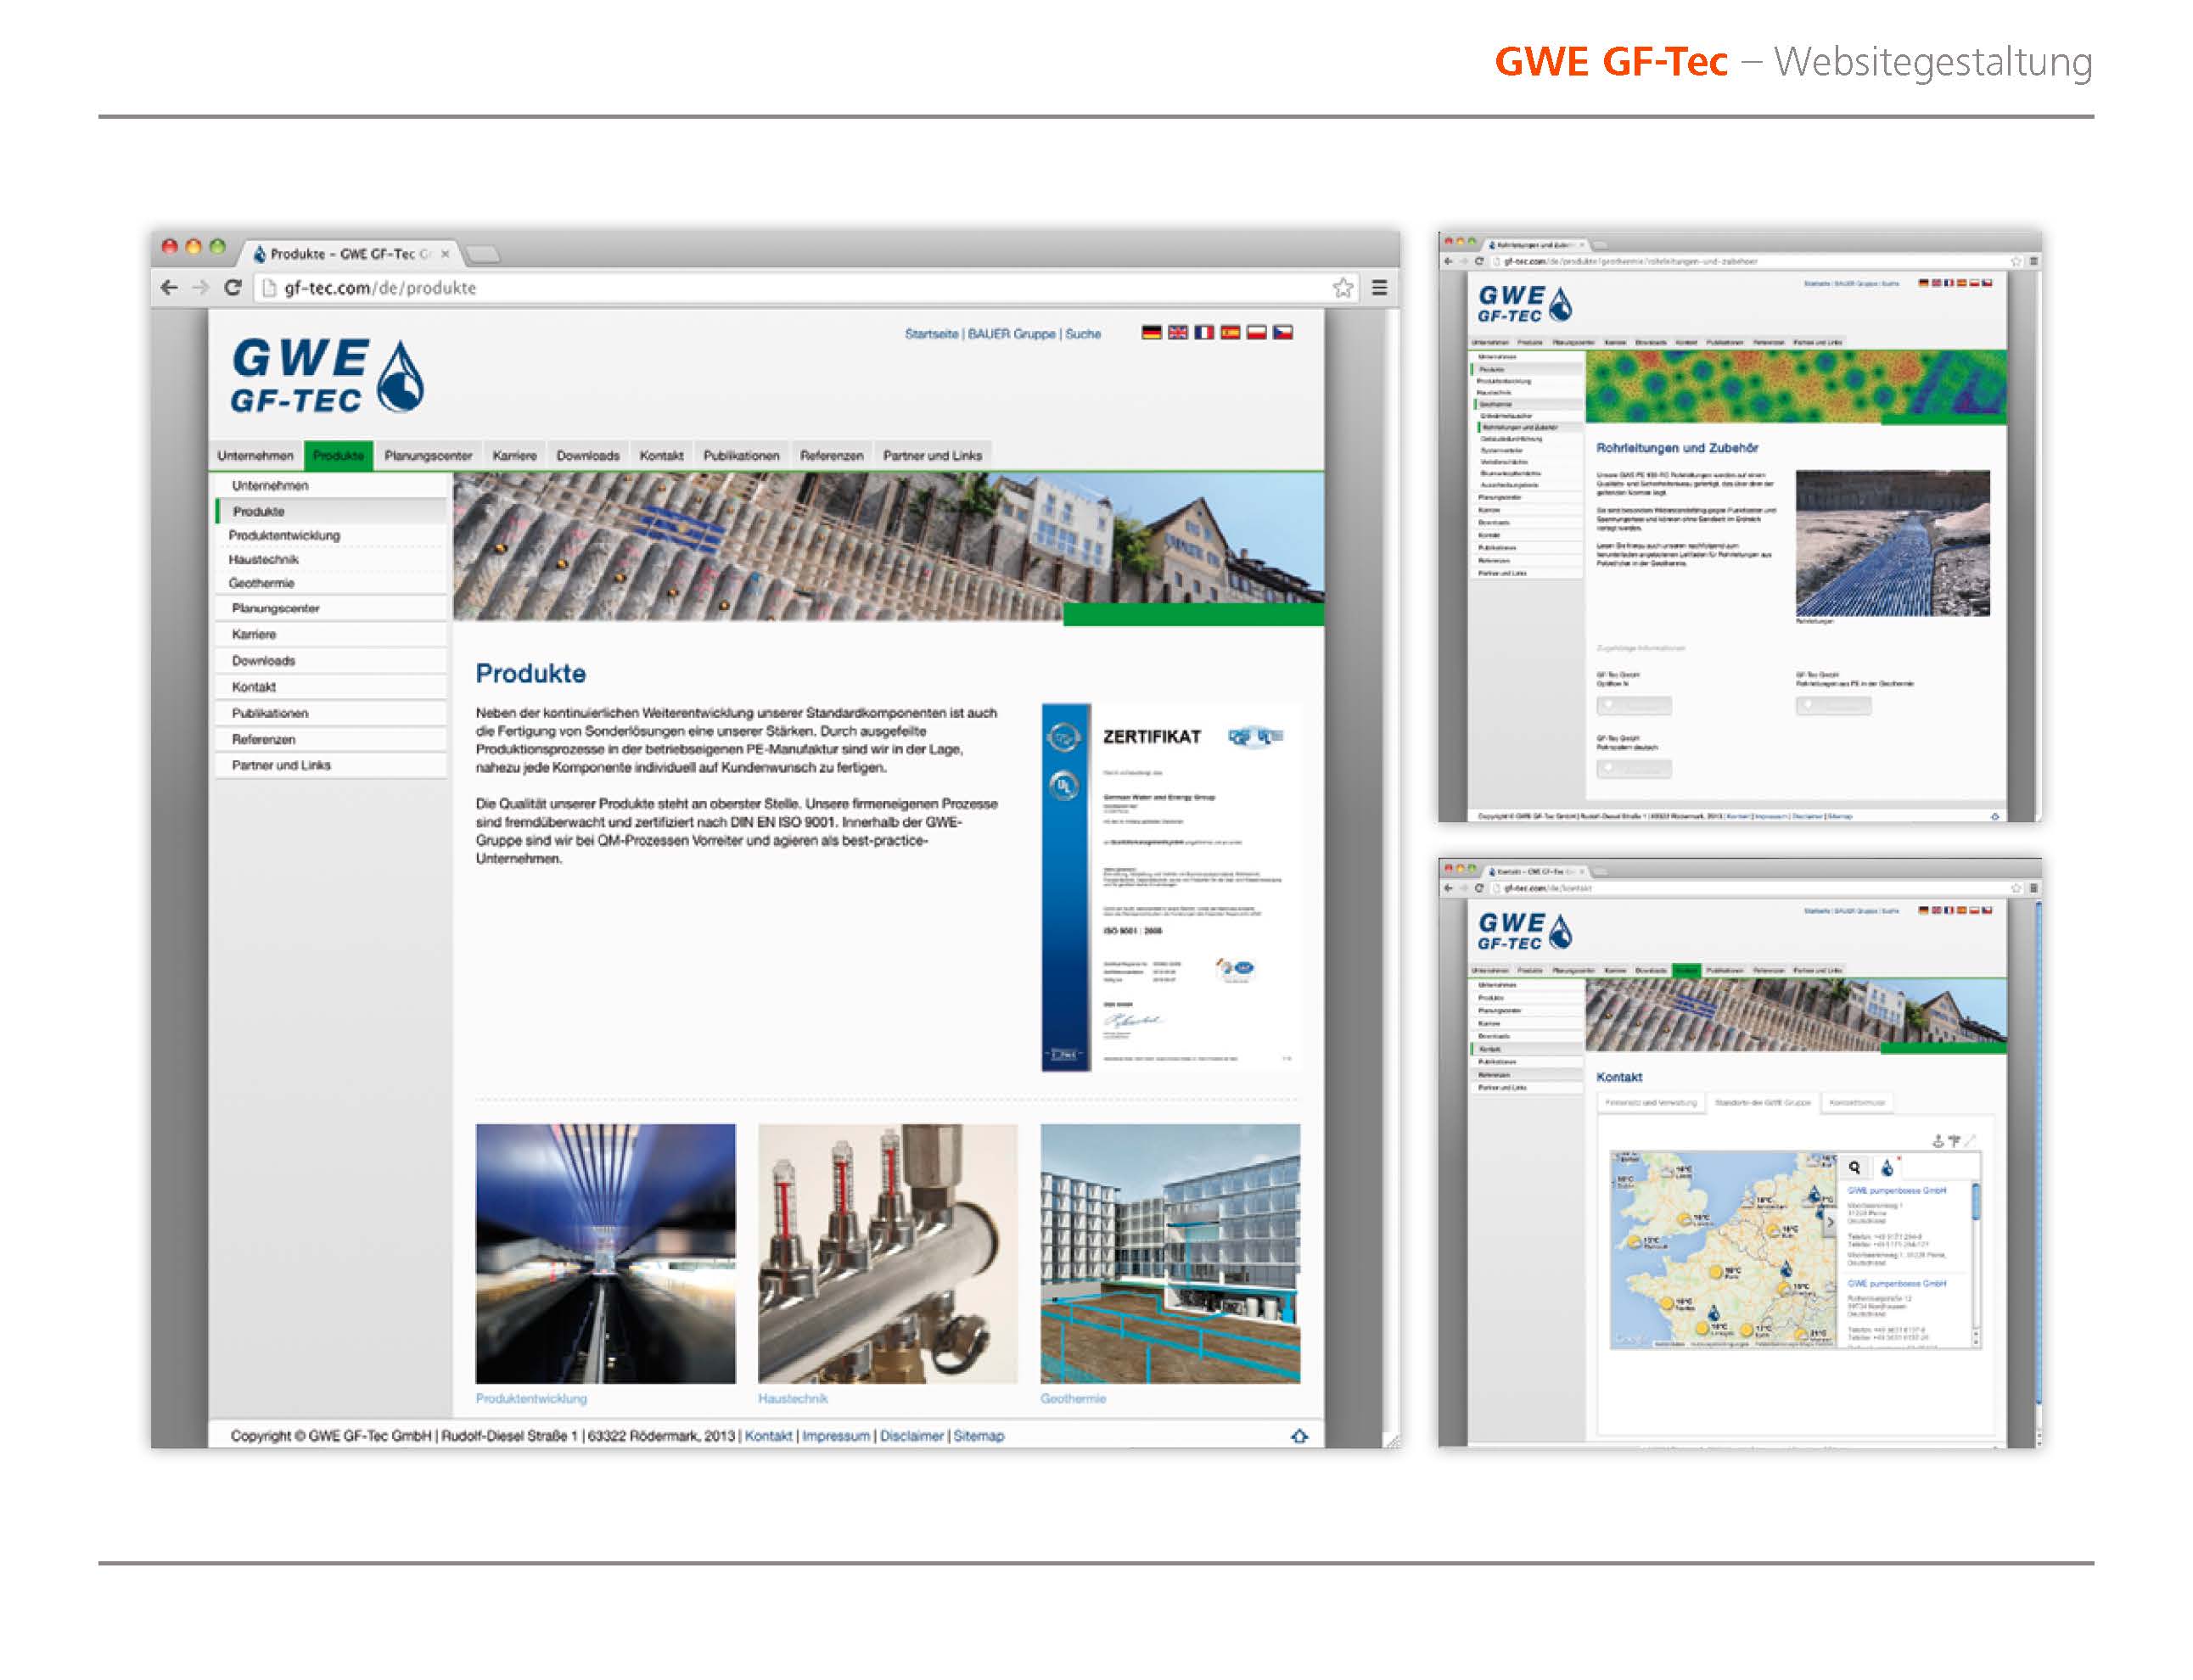Open the Geothermie caption link under the rendering
2193x1680 pixels.
tap(1073, 1398)
